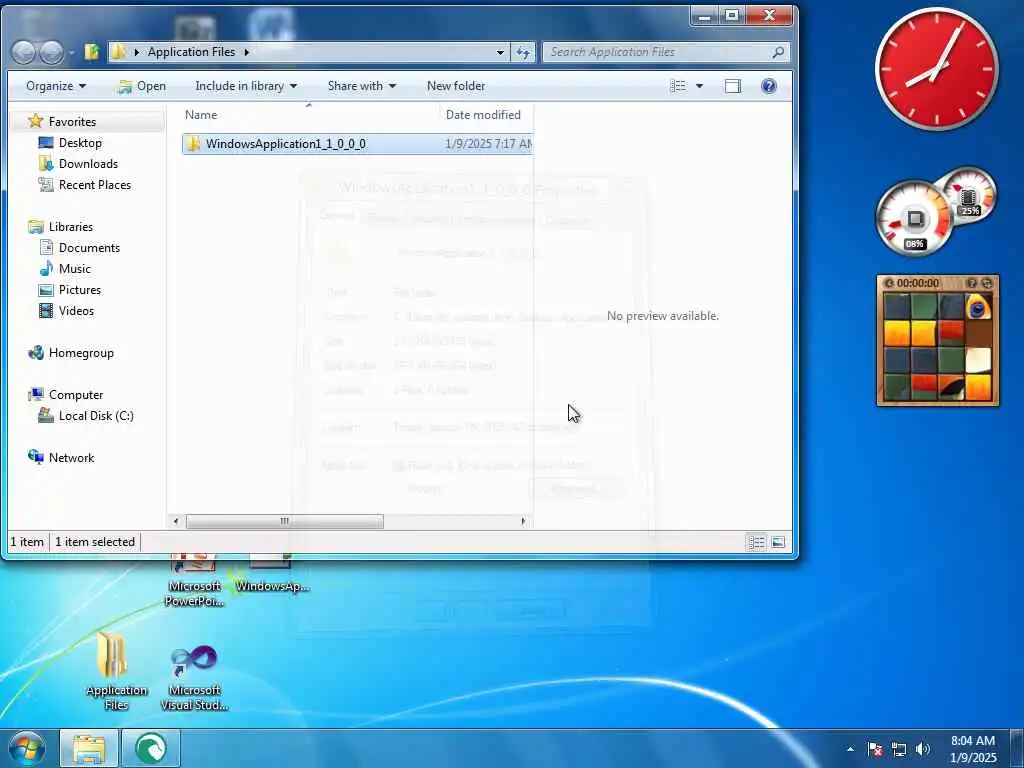Refresh the Application Files address bar
Viewport: 1024px width, 768px height.
[523, 52]
